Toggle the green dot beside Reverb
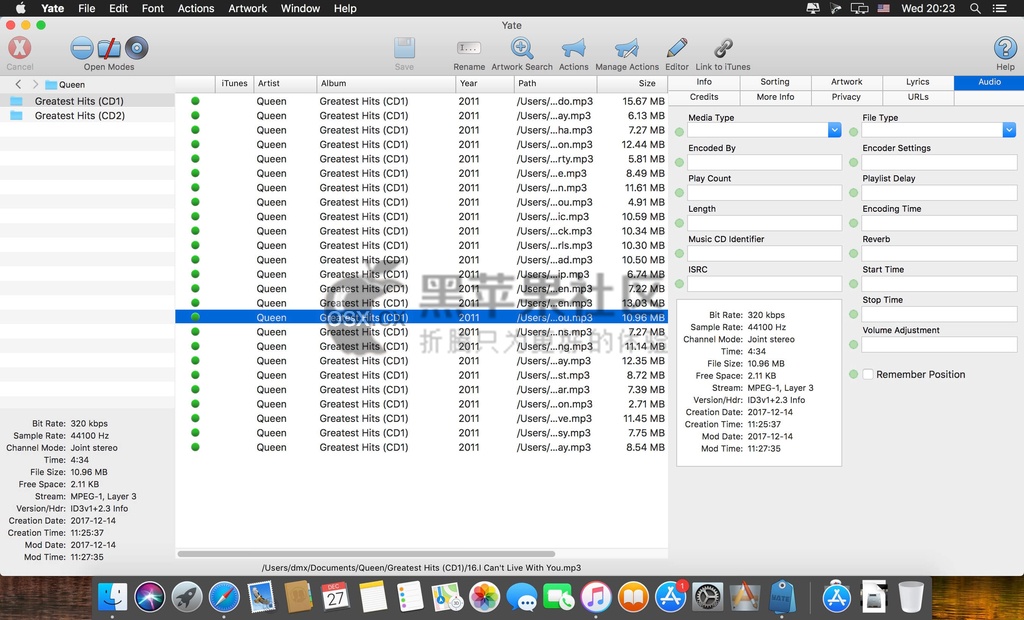Image resolution: width=1024 pixels, height=620 pixels. click(x=854, y=253)
